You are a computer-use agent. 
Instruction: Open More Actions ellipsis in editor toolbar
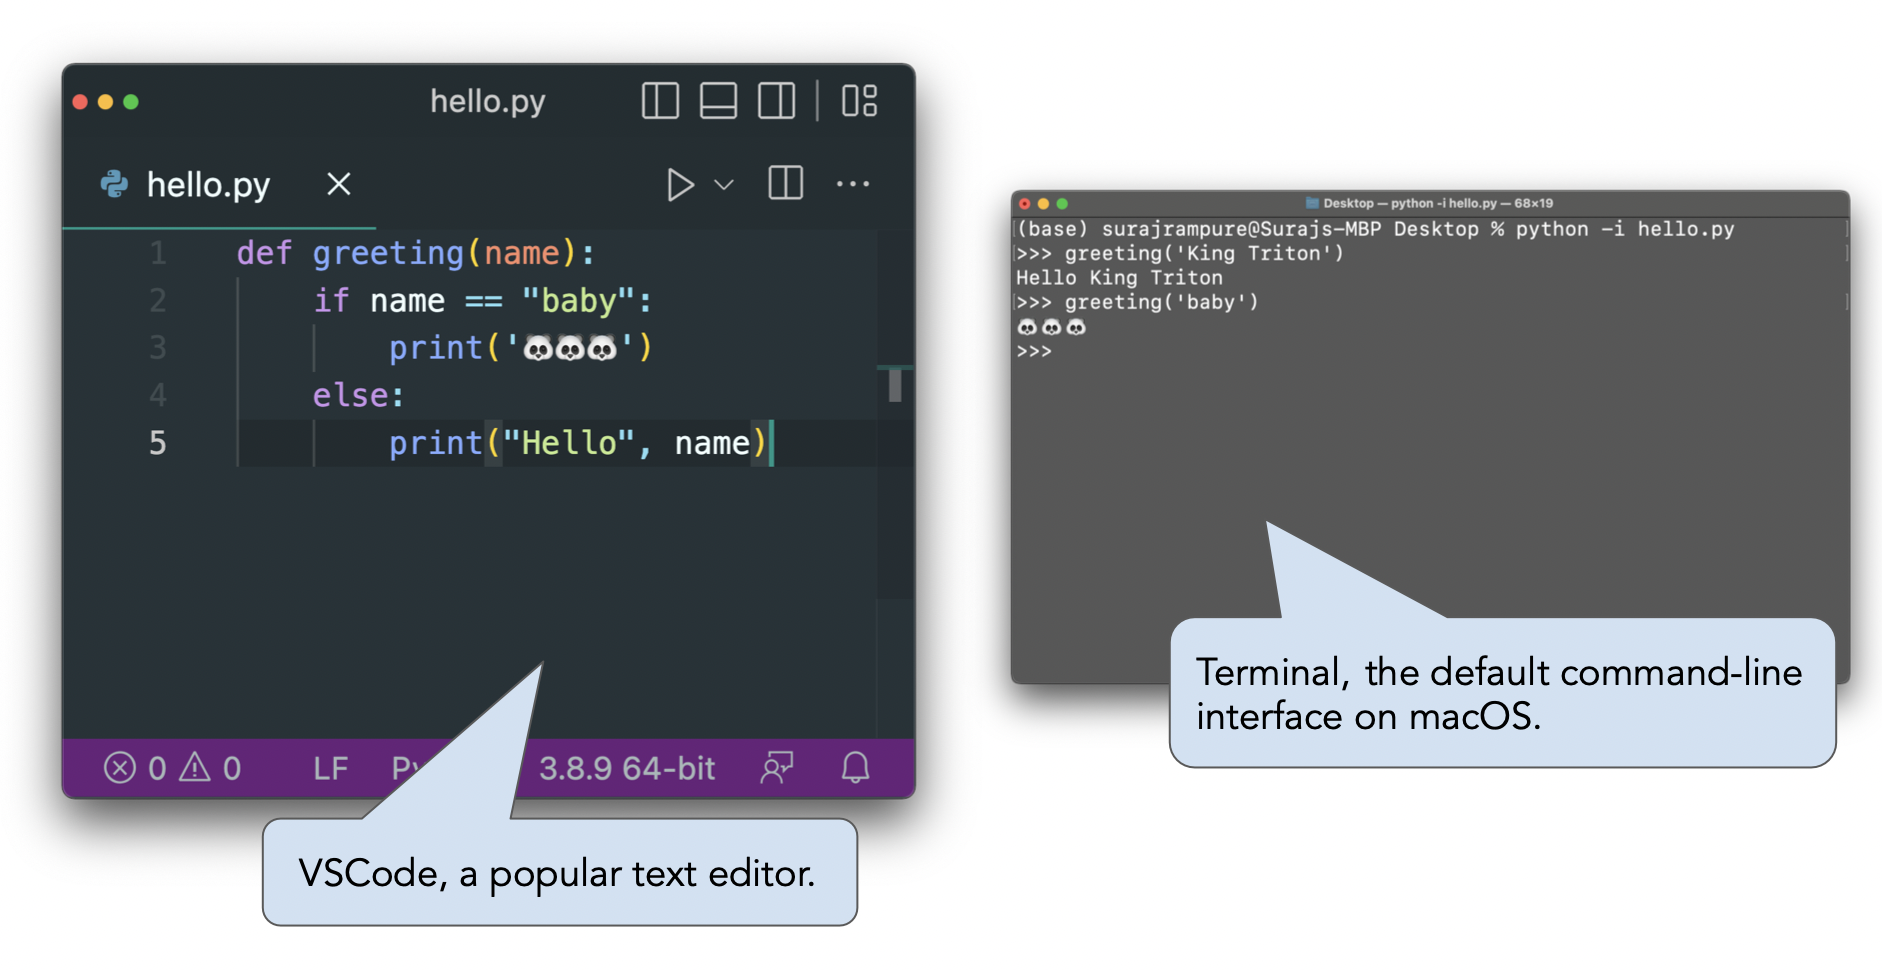coord(853,184)
